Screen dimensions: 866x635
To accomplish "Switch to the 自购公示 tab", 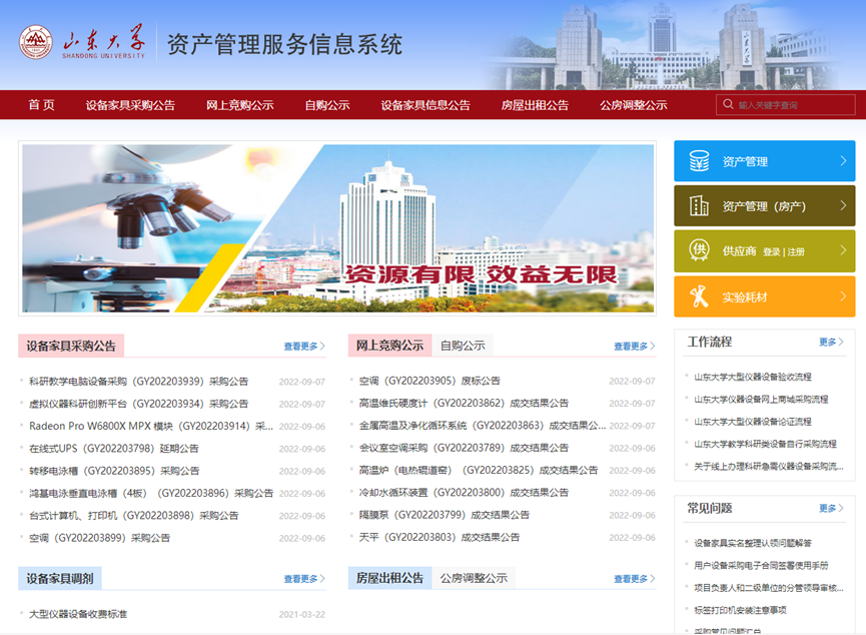I will [463, 344].
